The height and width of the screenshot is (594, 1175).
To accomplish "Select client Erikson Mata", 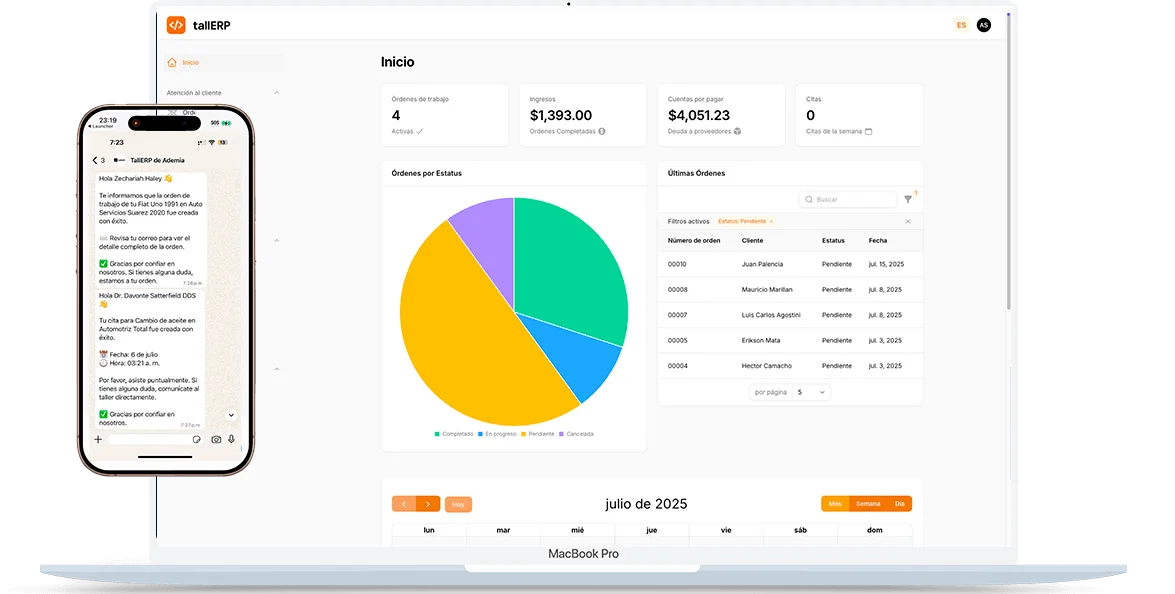I will click(x=761, y=341).
